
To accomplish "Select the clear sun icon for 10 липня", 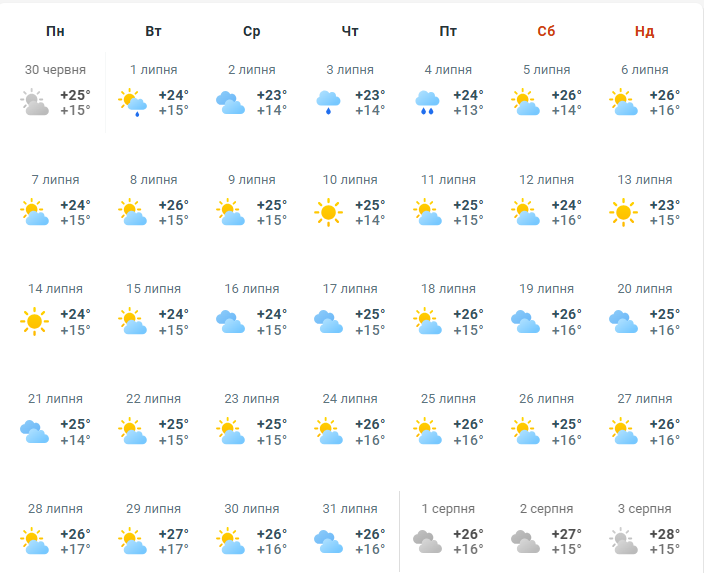I will 328,212.
